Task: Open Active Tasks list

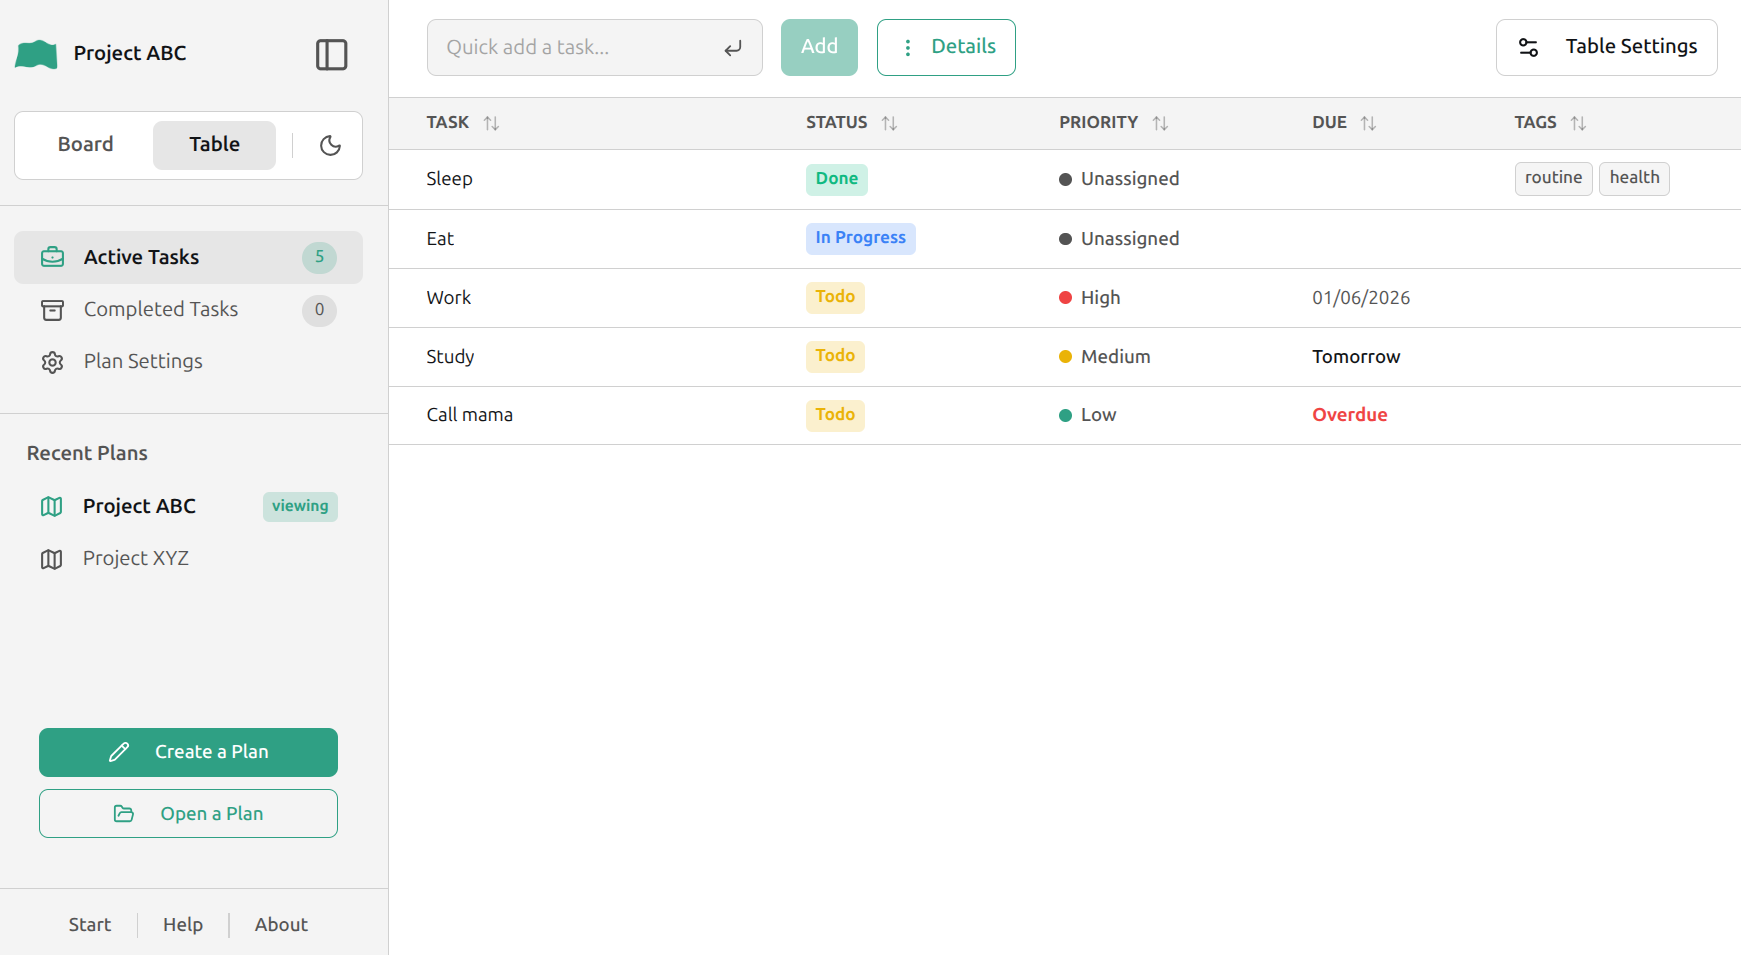Action: click(x=188, y=257)
